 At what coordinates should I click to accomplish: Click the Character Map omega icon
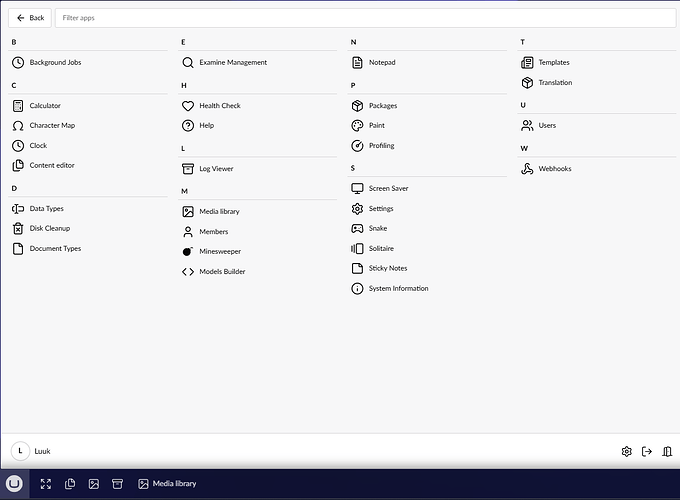[x=18, y=126]
